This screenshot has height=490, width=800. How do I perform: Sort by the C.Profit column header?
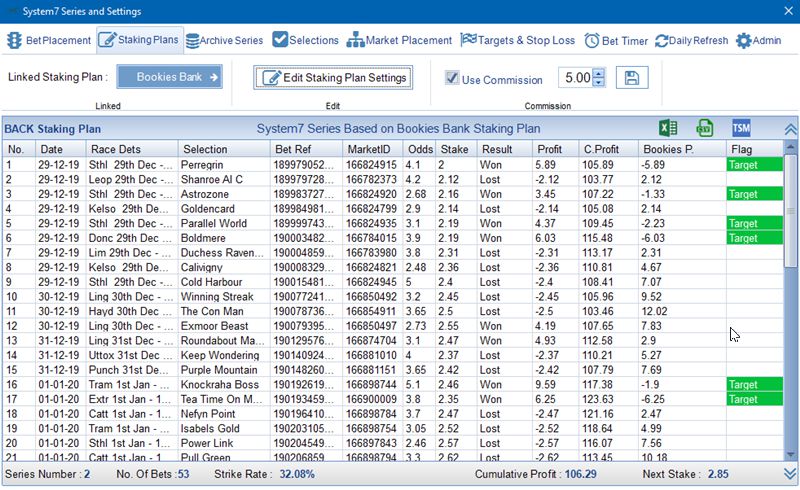(x=609, y=149)
